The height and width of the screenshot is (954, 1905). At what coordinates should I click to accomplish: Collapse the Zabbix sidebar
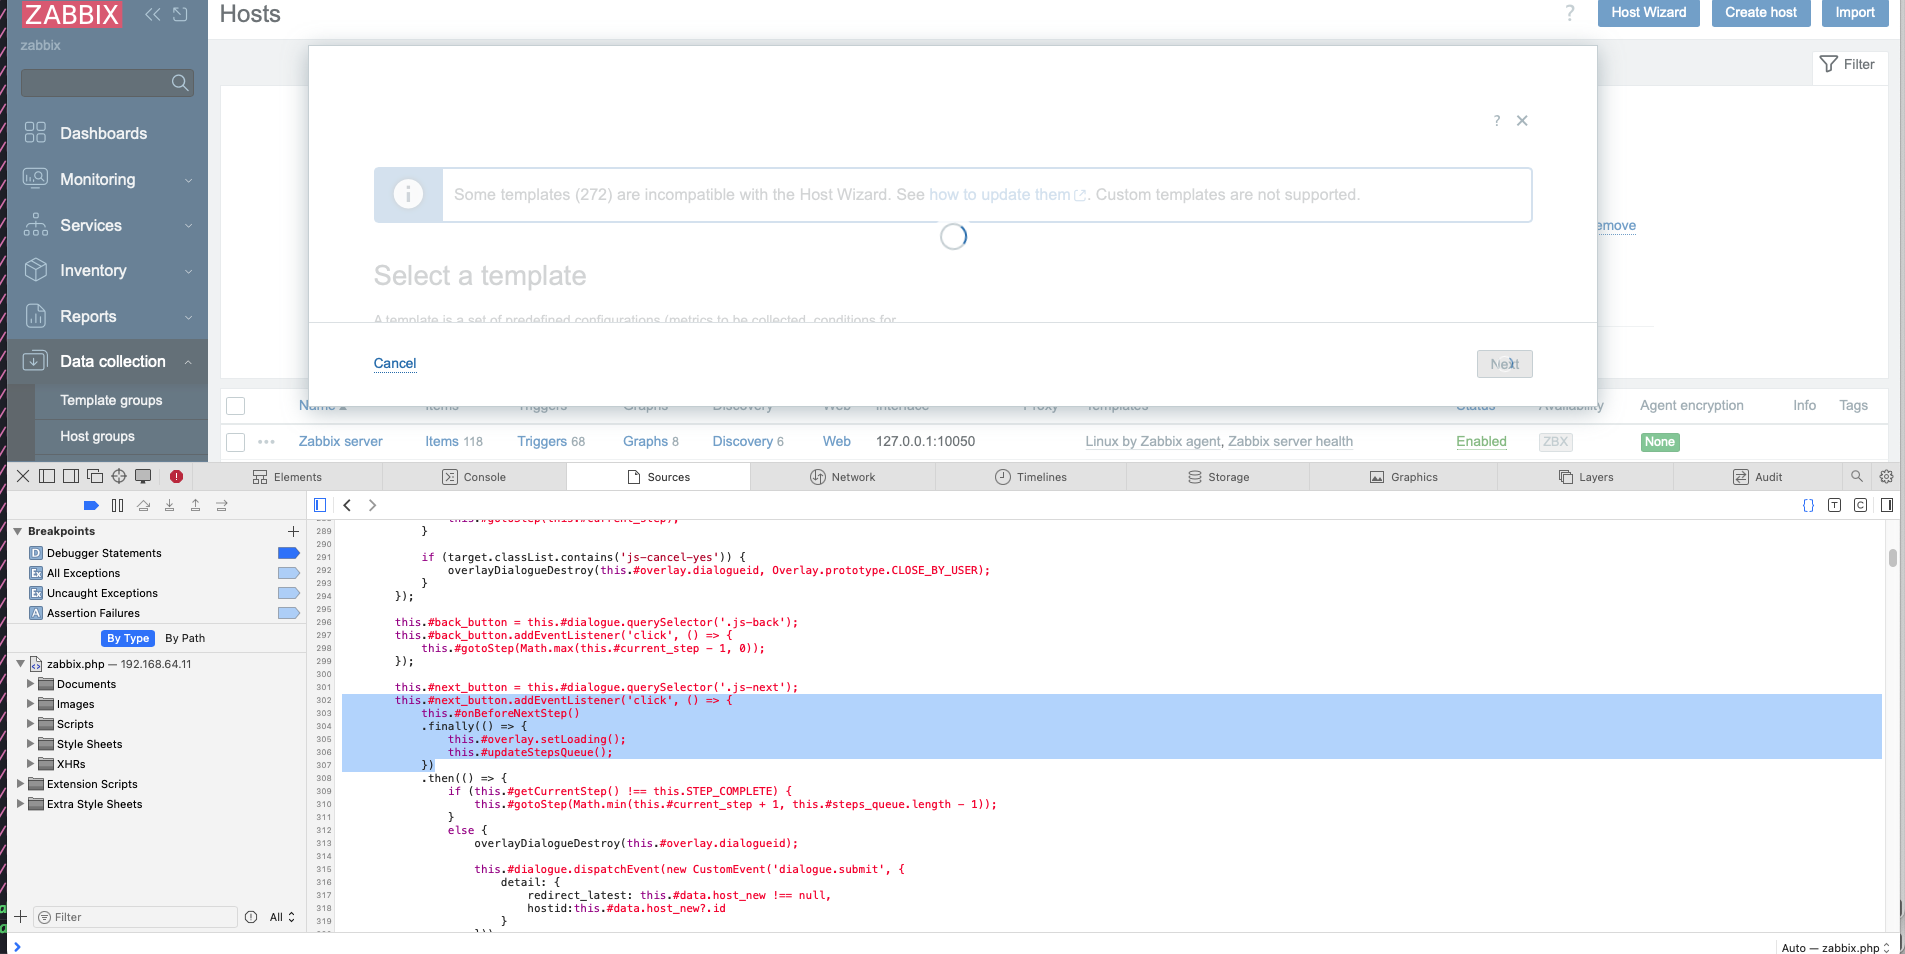[152, 14]
